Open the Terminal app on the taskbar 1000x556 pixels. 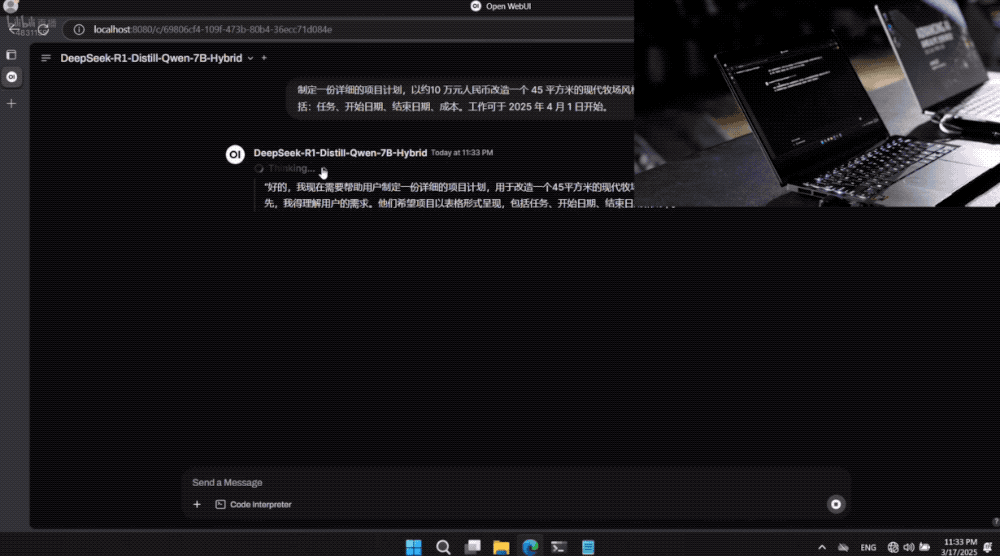pos(559,547)
